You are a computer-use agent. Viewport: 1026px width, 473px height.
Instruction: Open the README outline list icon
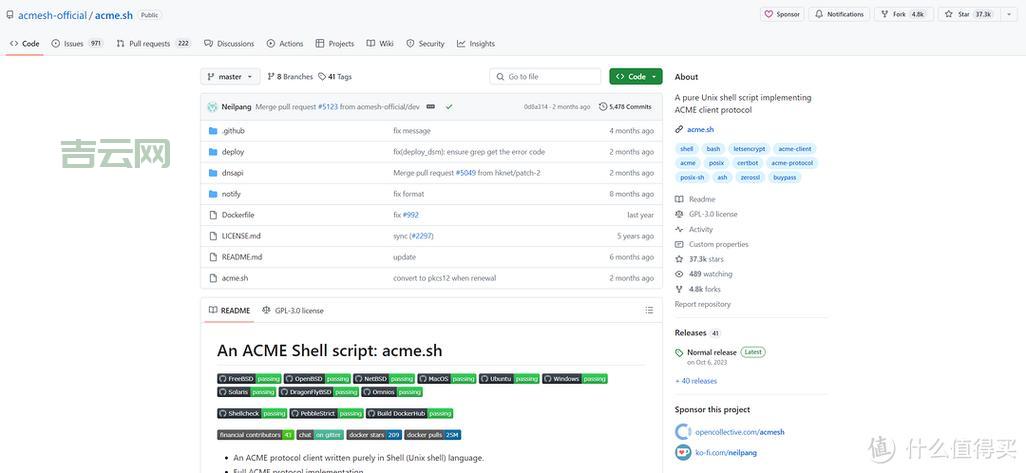[x=649, y=310]
